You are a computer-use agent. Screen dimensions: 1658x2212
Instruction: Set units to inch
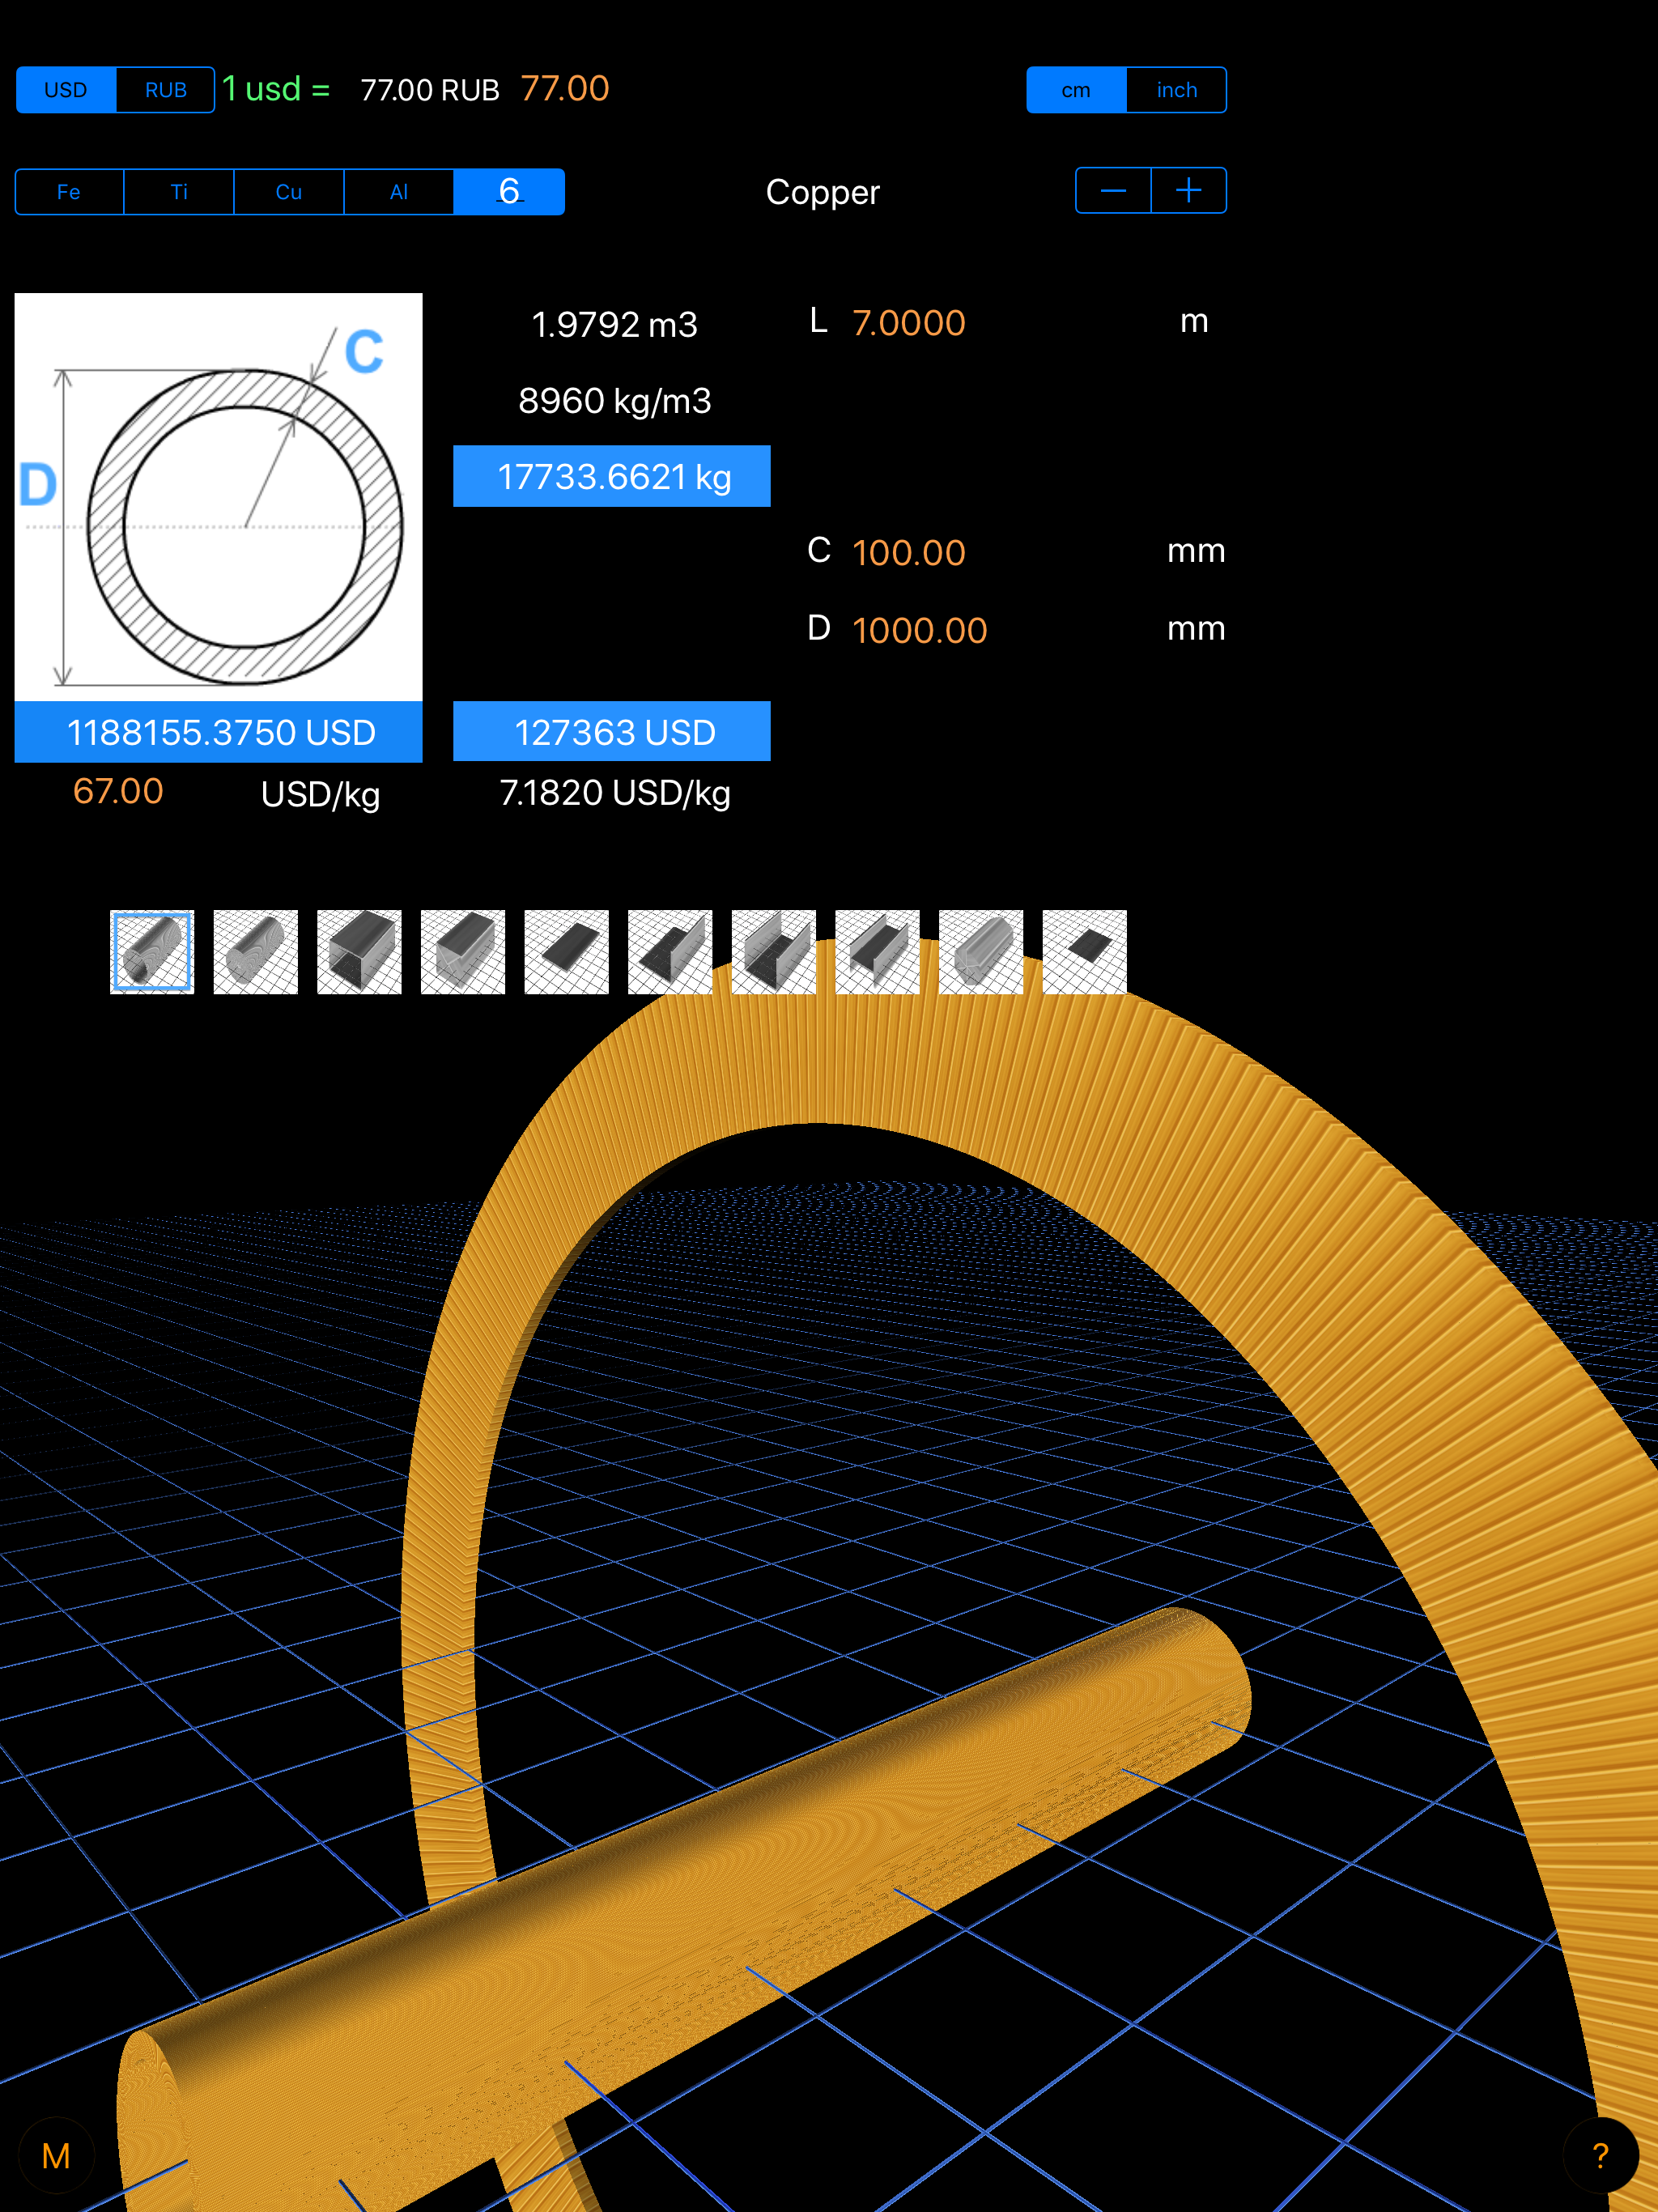[x=1177, y=90]
